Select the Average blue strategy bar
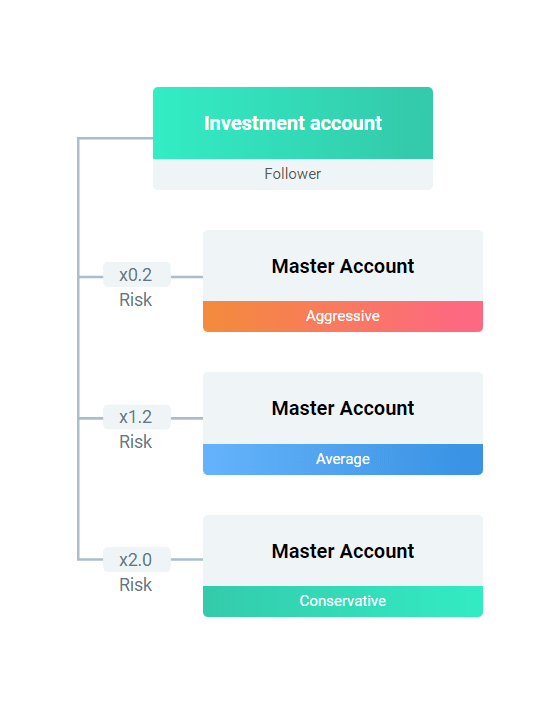This screenshot has width=559, height=703. (343, 459)
